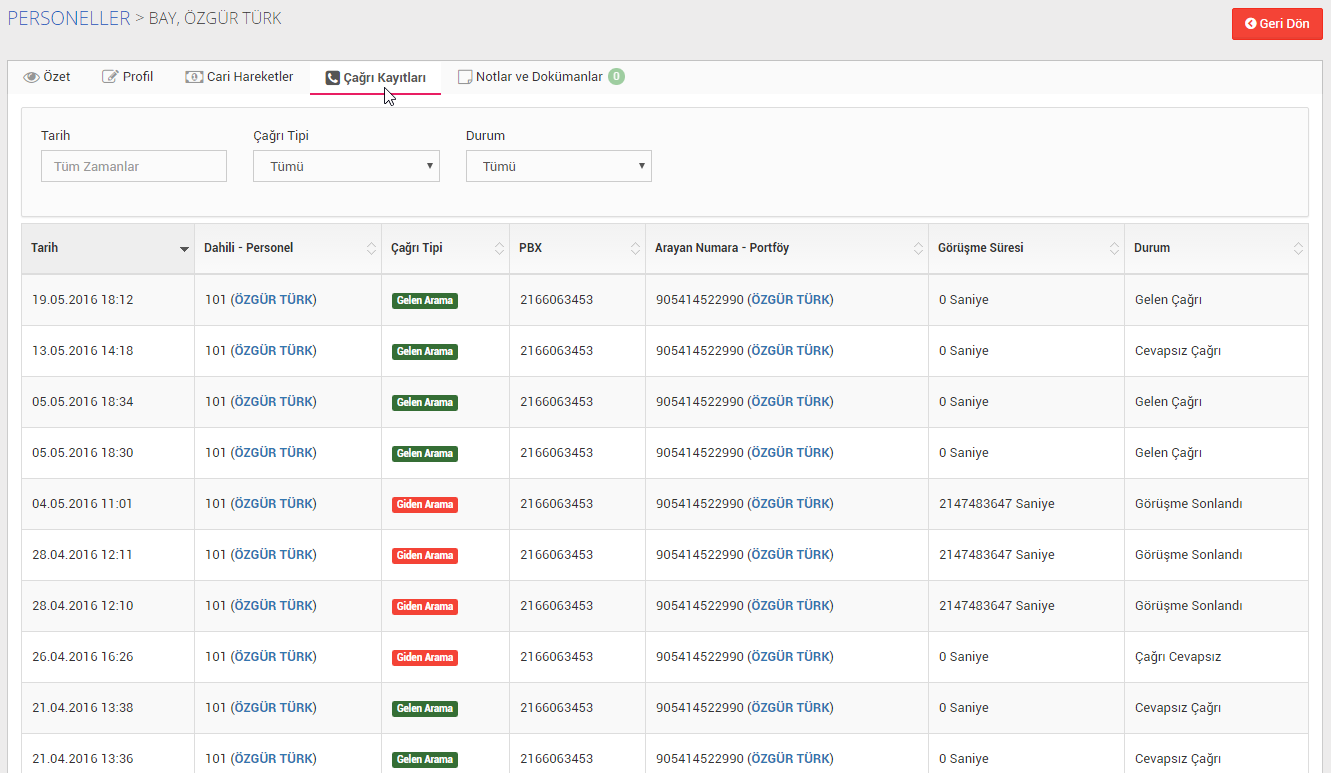
Task: Click 2147483647 Saniye in 28.04.2016 12:10 row
Action: (997, 606)
